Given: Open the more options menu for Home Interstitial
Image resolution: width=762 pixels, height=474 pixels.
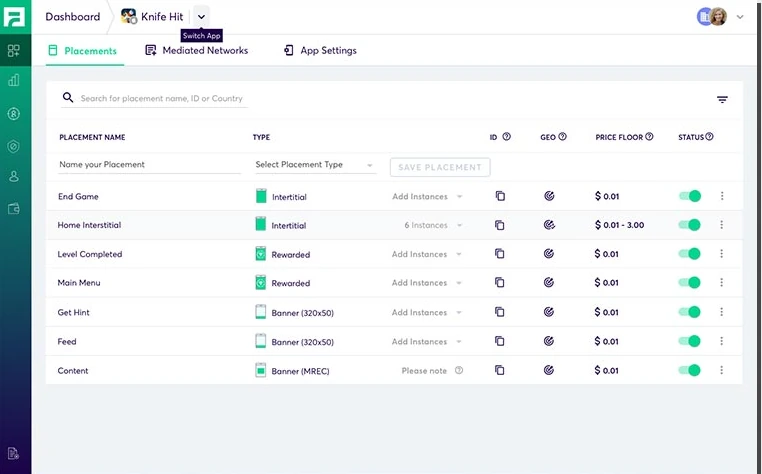Looking at the screenshot, I should tap(722, 225).
